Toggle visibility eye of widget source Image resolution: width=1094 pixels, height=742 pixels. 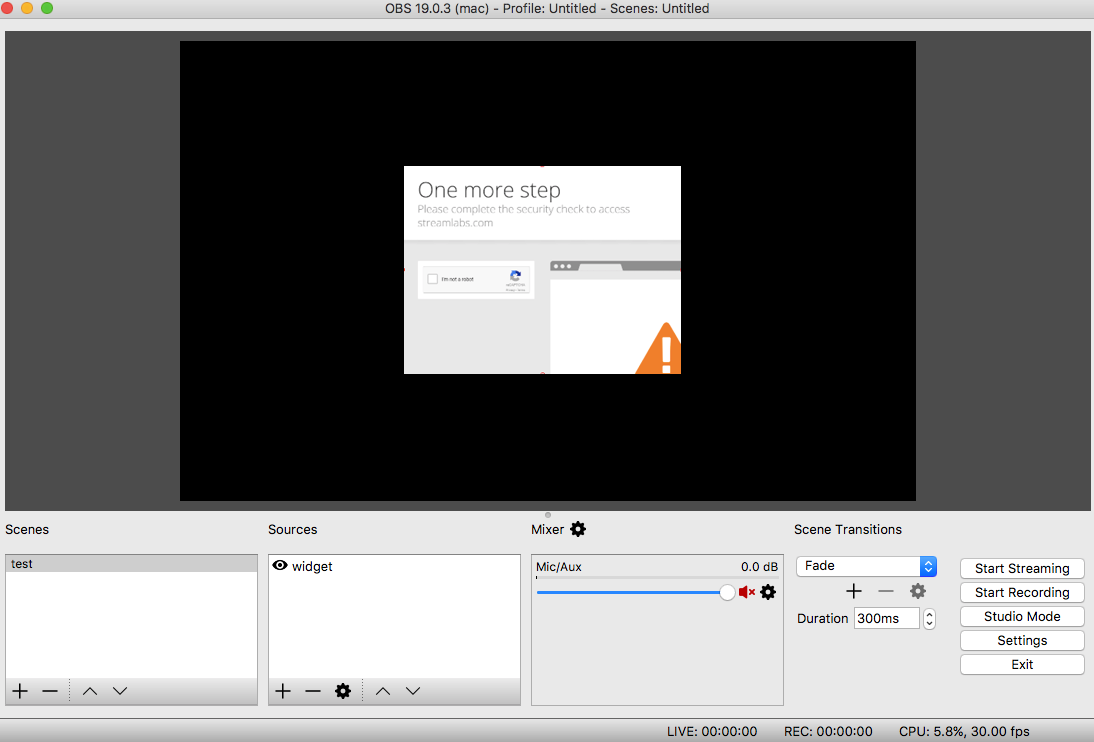tap(280, 565)
